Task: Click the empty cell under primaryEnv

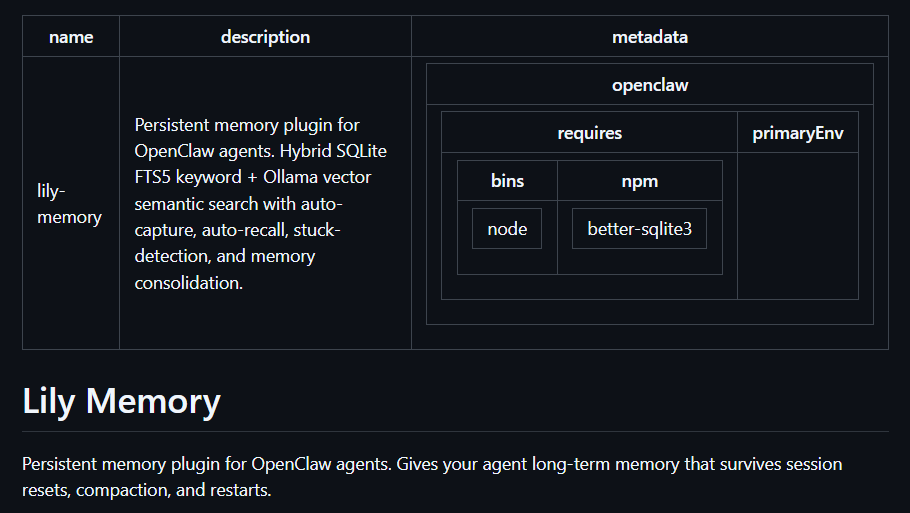Action: 798,226
